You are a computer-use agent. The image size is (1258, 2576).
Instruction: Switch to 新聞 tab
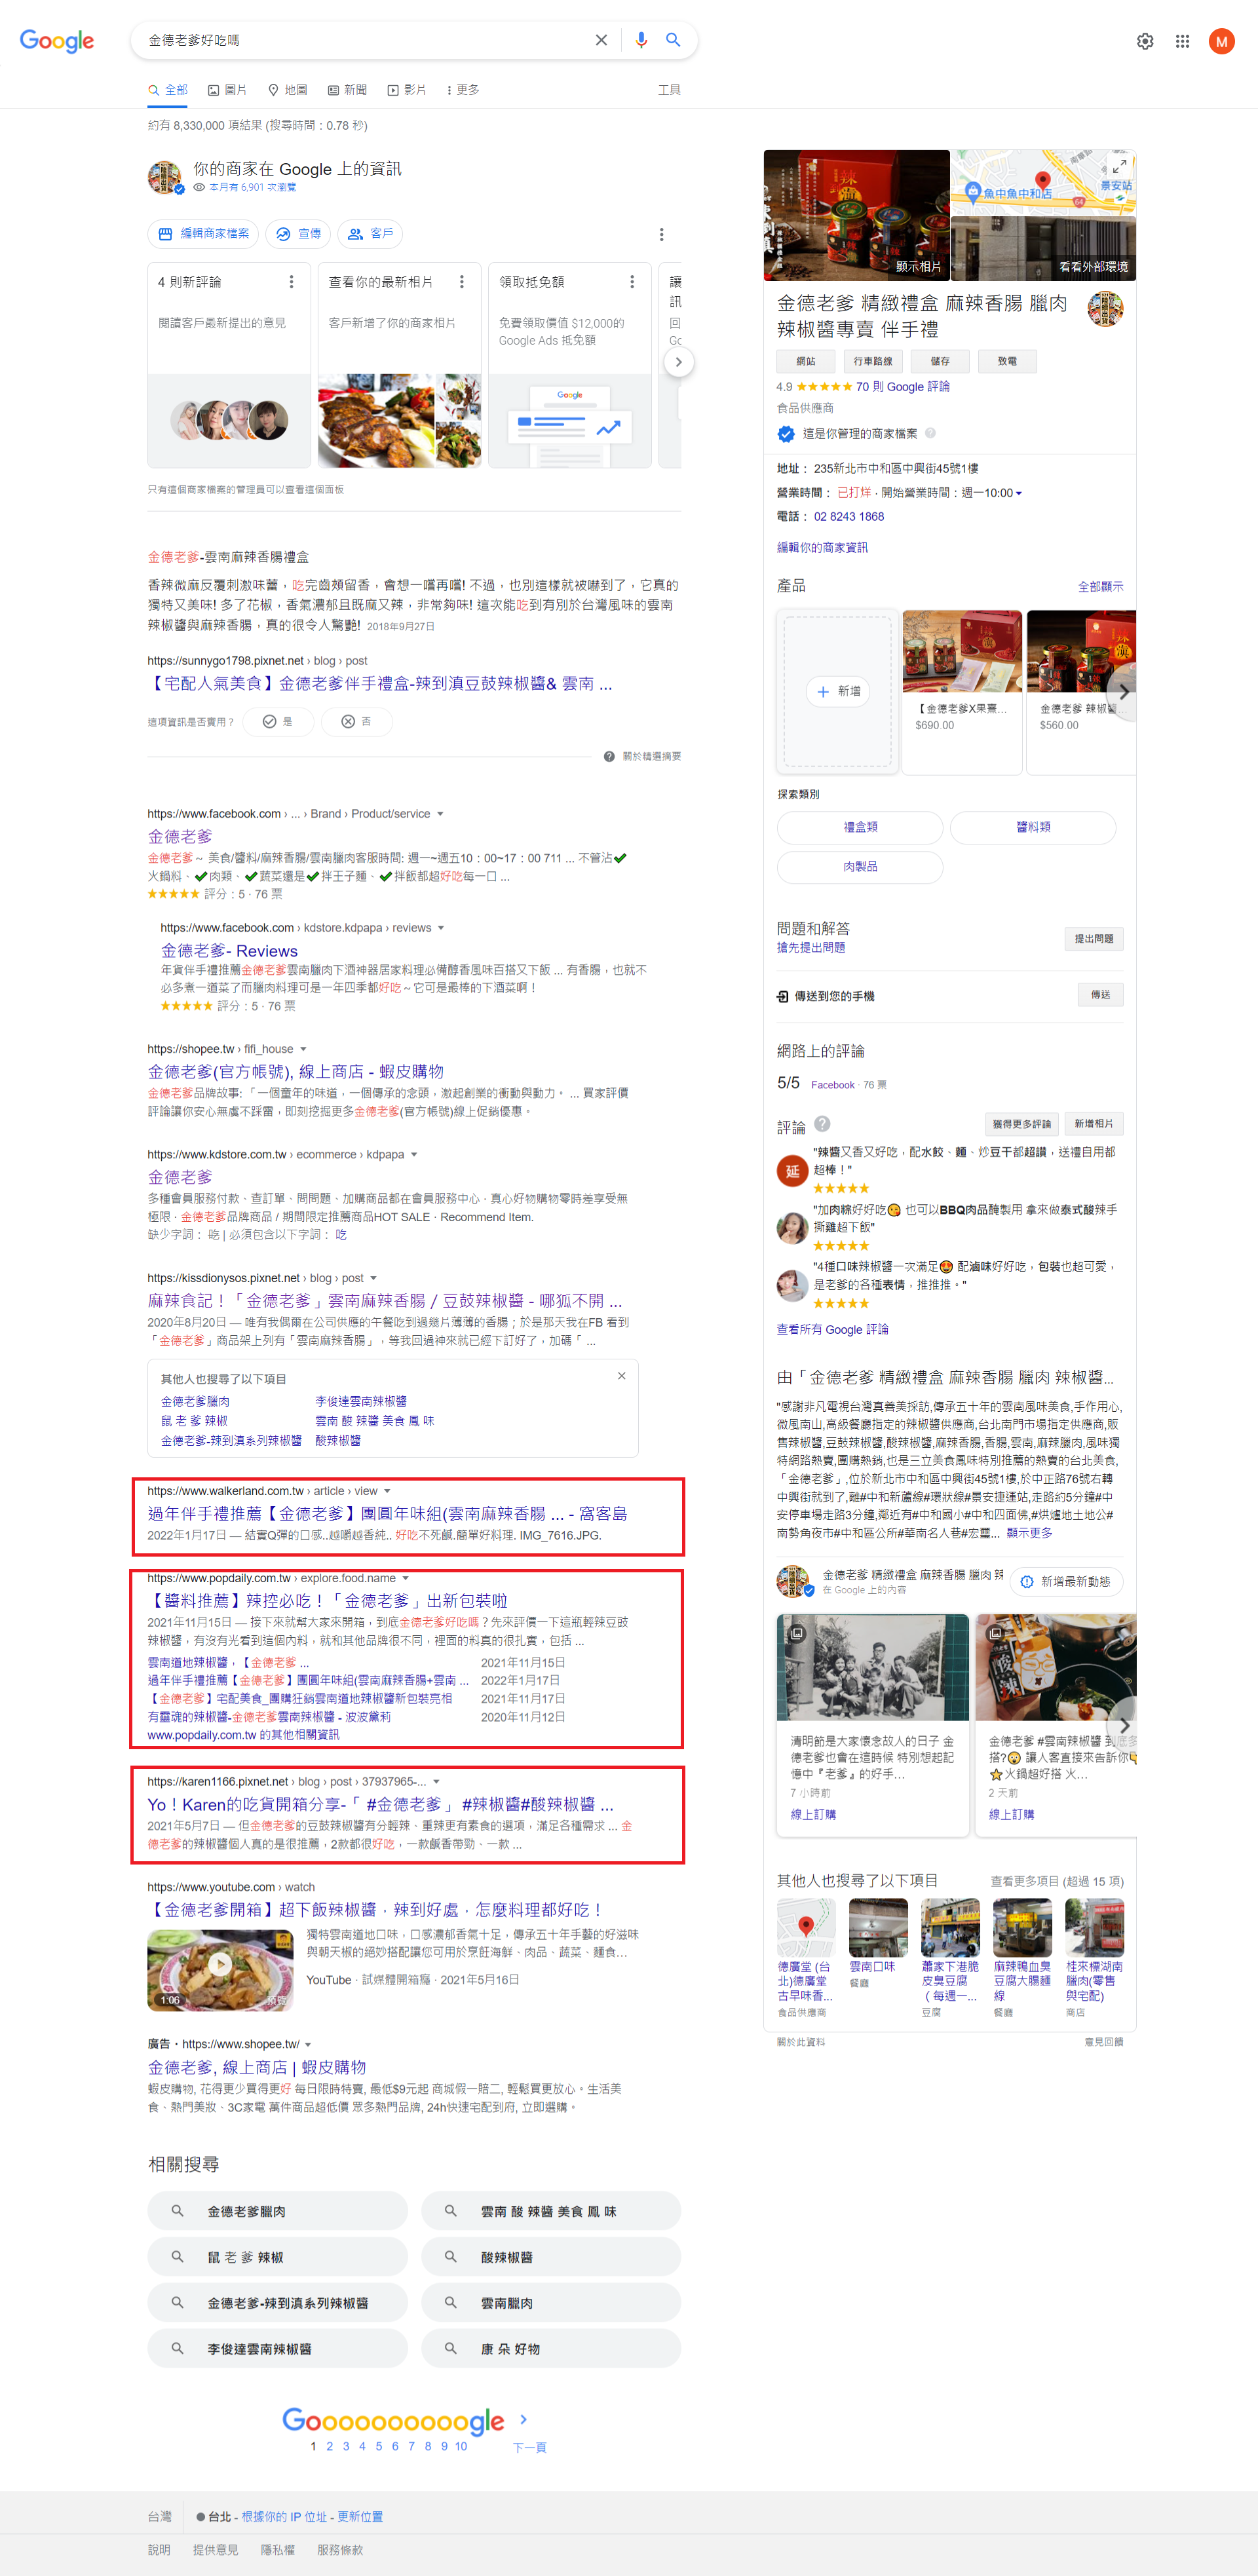tap(347, 90)
